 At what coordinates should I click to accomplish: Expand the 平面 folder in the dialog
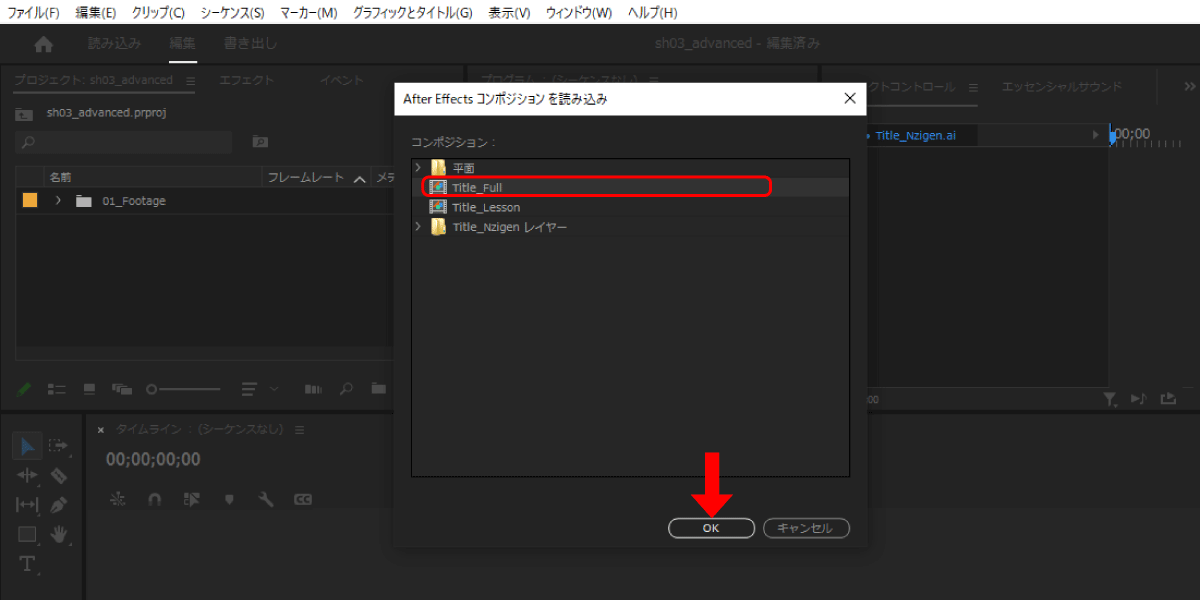pos(418,167)
